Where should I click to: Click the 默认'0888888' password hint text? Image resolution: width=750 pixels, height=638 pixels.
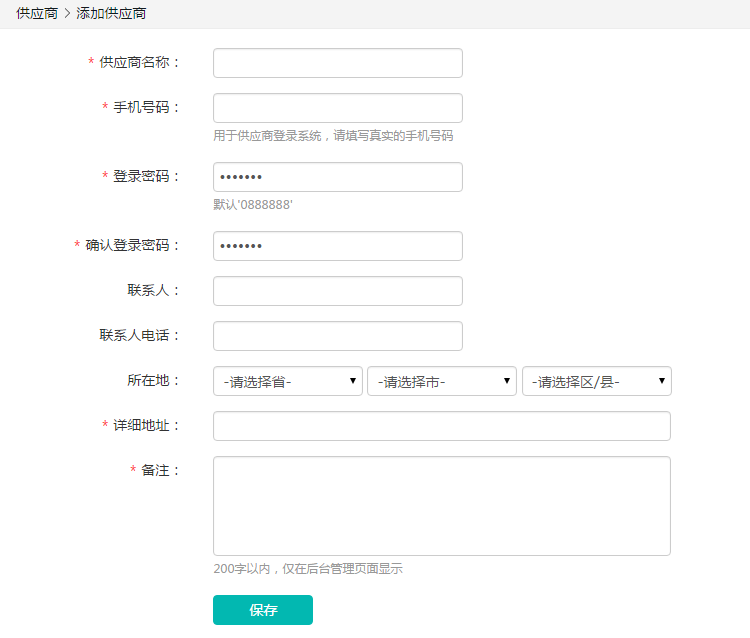(x=253, y=204)
